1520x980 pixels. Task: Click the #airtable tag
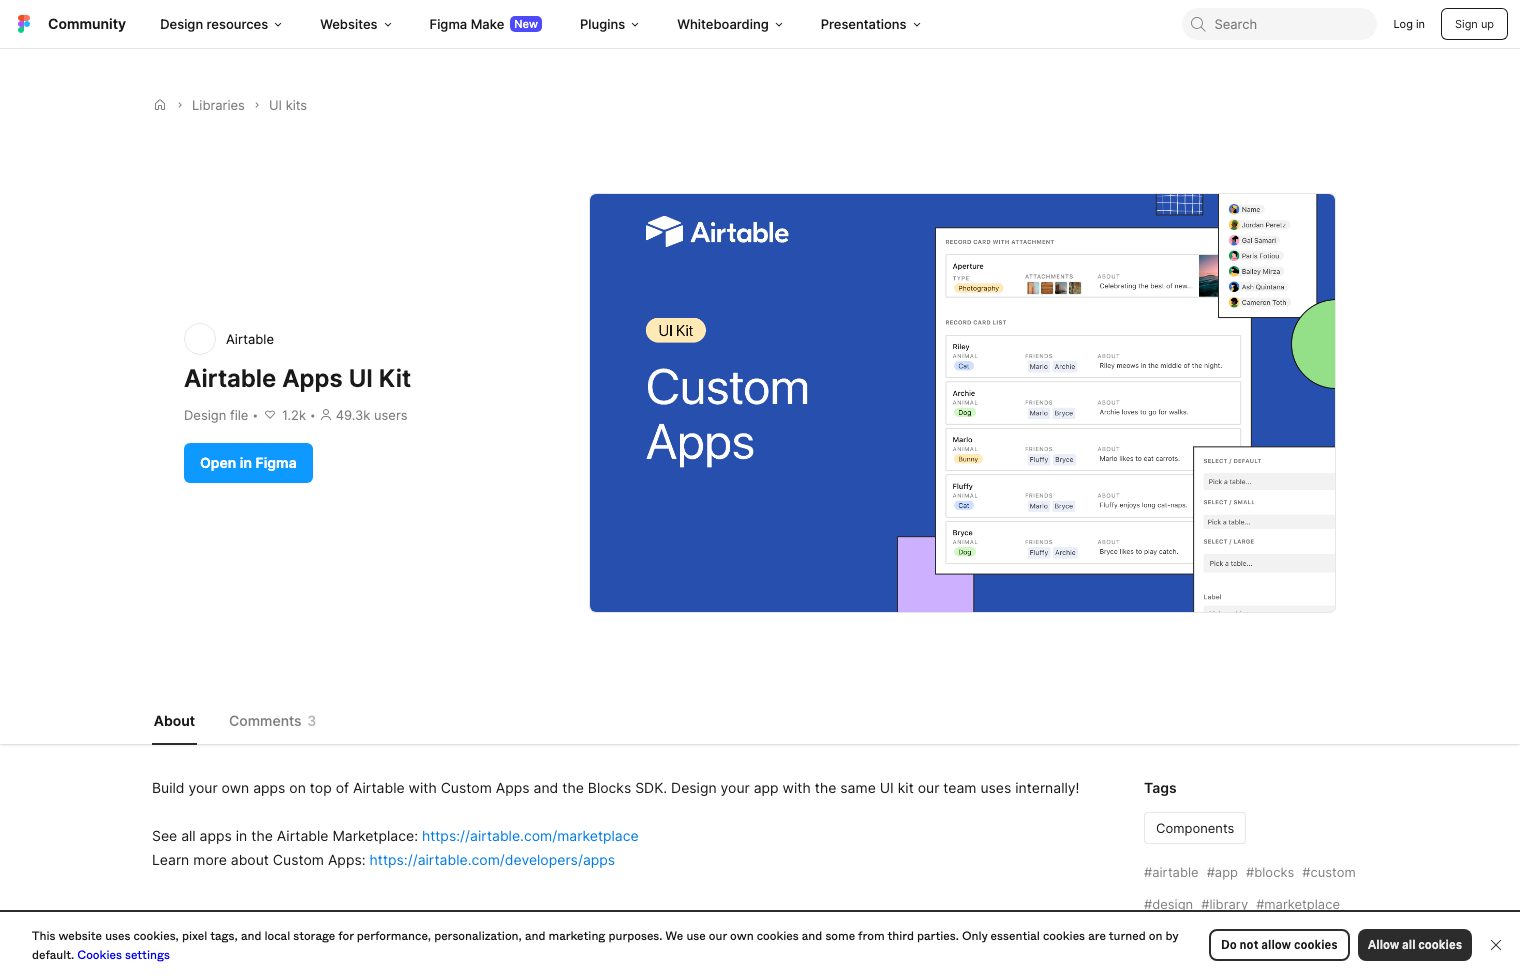pyautogui.click(x=1170, y=872)
